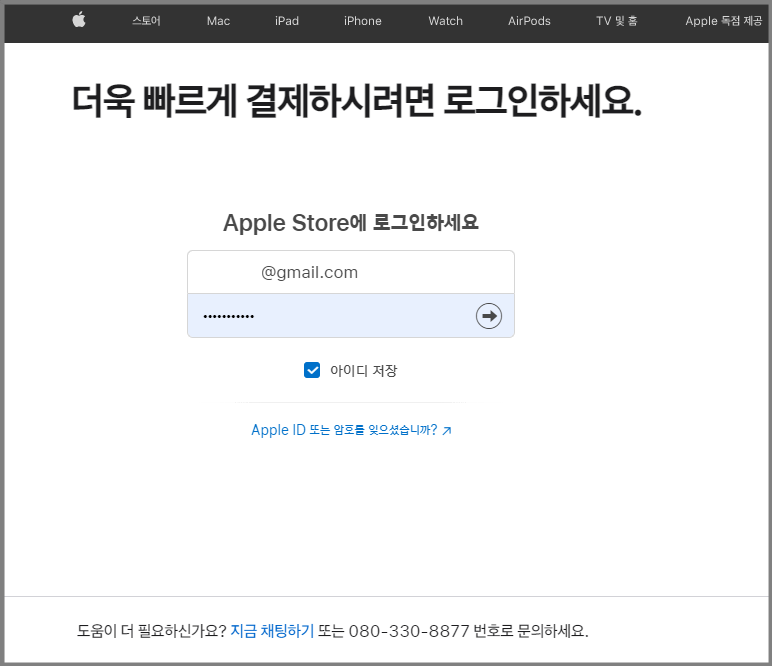772x666 pixels.
Task: Click the external link arrow beside forgot password
Action: (x=447, y=431)
